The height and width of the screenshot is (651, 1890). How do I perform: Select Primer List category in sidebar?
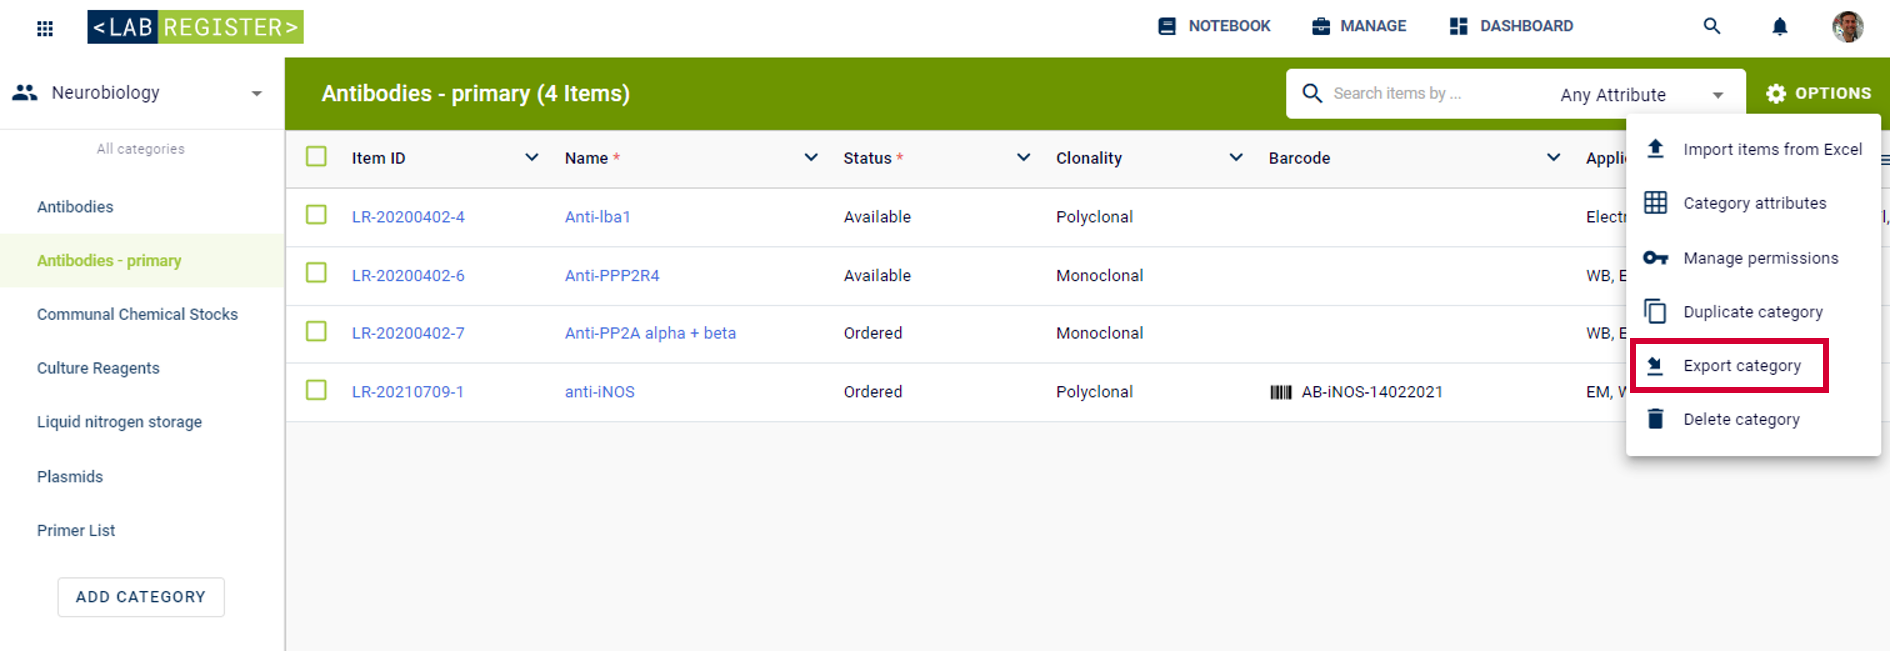pos(76,531)
